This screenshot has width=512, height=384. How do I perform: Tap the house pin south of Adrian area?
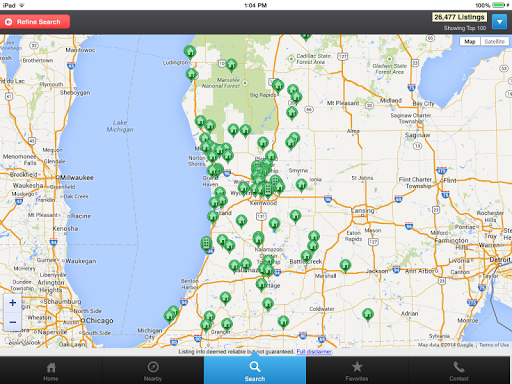368,315
